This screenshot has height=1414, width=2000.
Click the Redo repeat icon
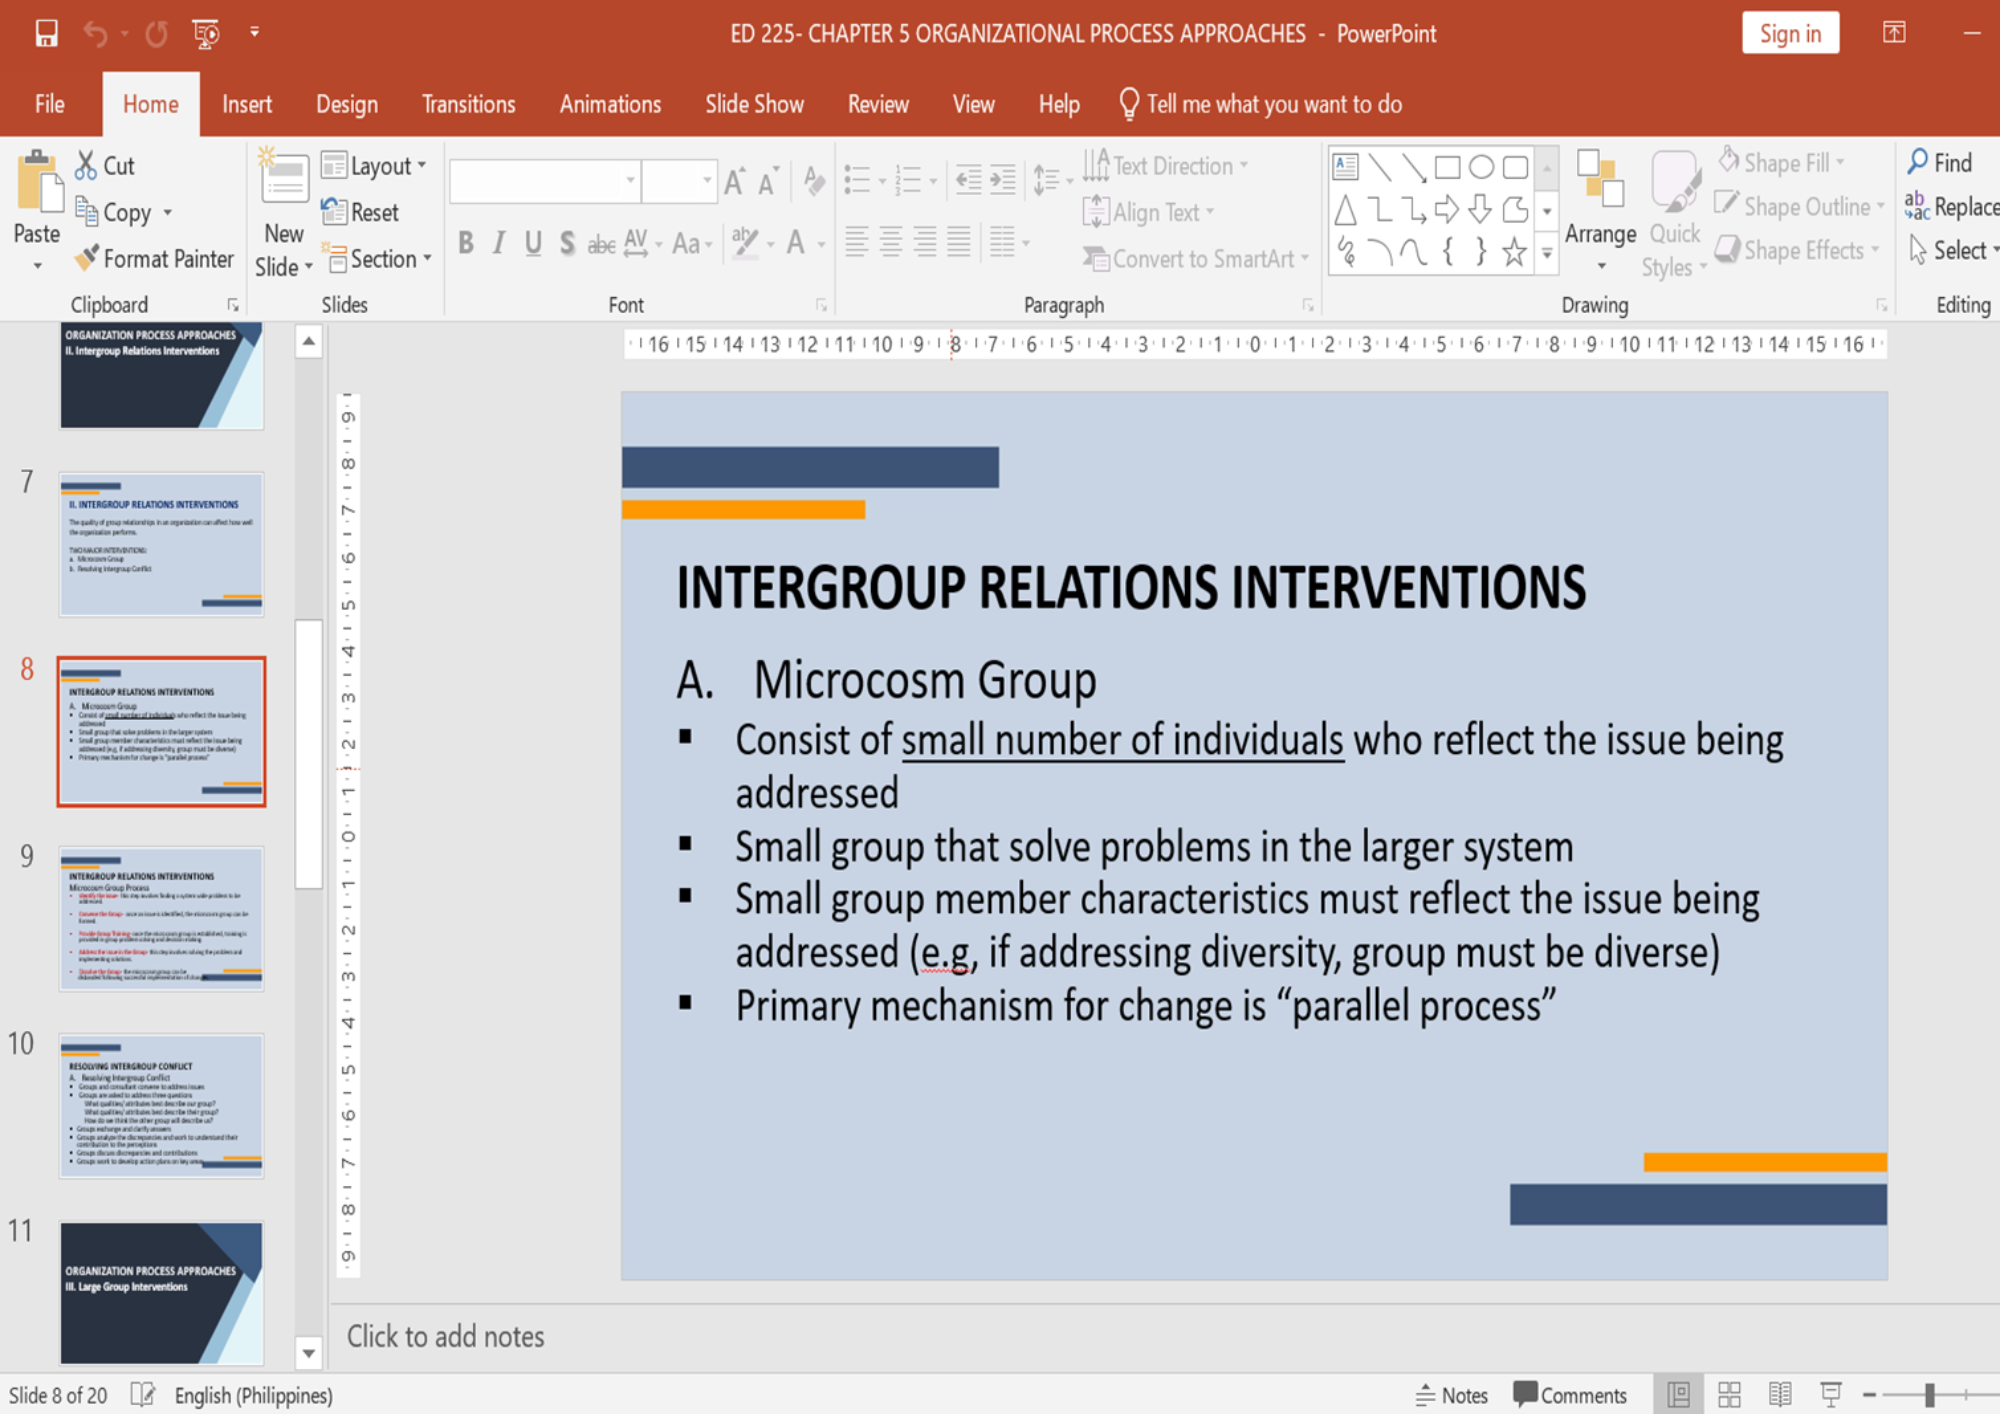[x=157, y=33]
